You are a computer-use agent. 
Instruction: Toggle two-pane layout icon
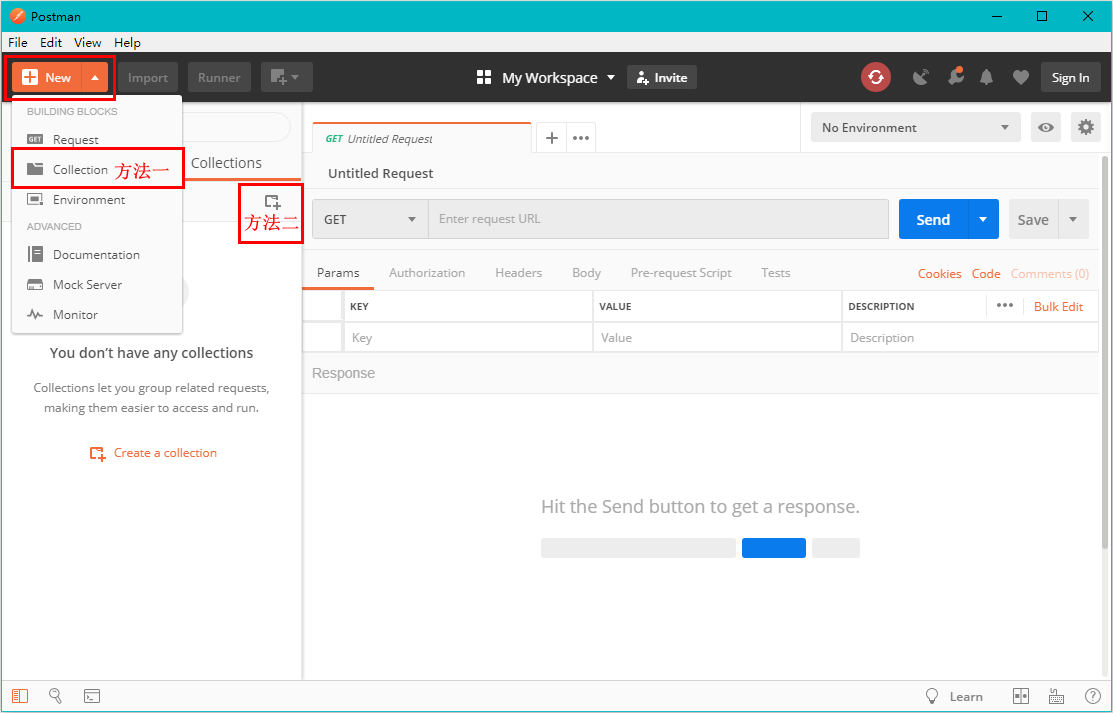point(1021,697)
